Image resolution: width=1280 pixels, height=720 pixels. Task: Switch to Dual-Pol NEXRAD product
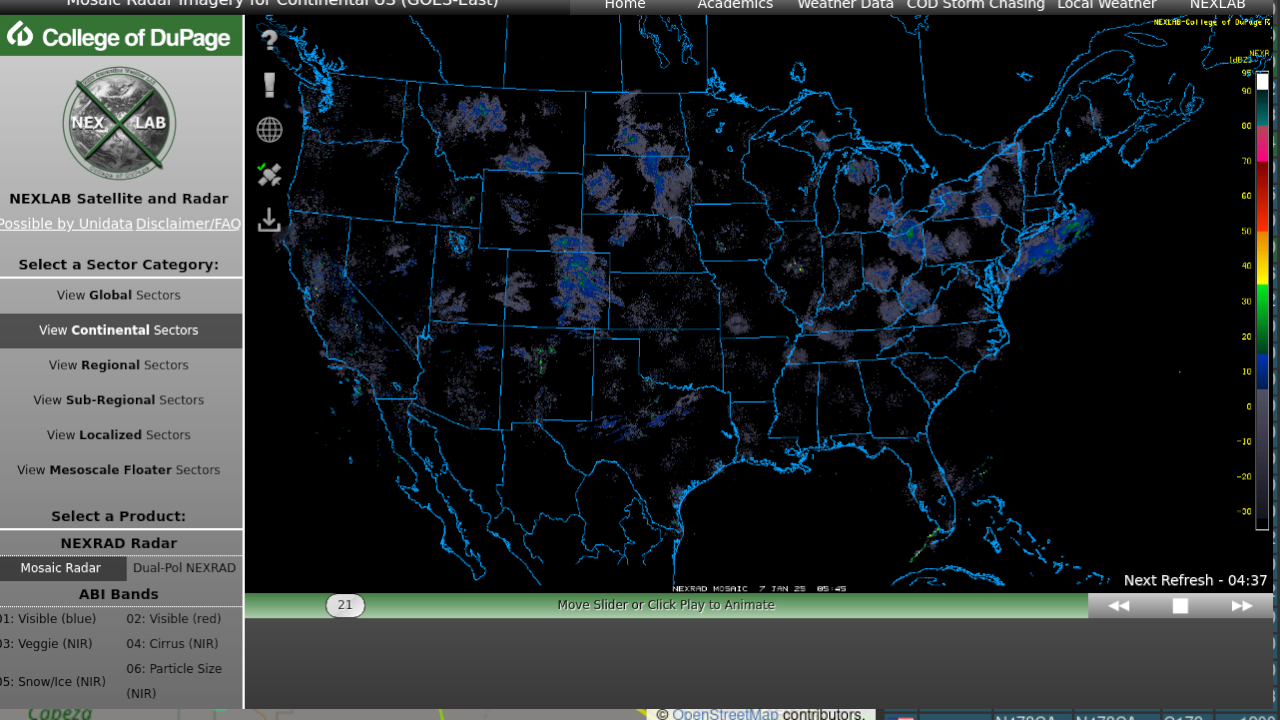(x=185, y=568)
